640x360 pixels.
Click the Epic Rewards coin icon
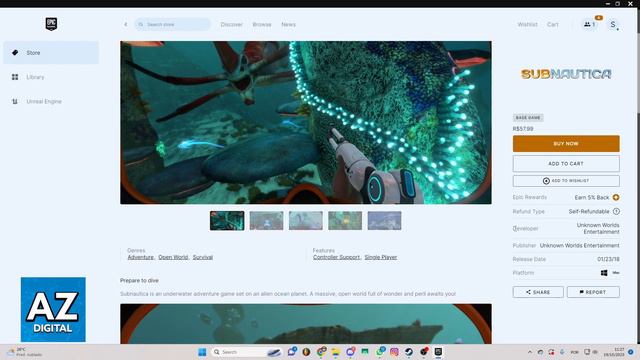click(616, 197)
